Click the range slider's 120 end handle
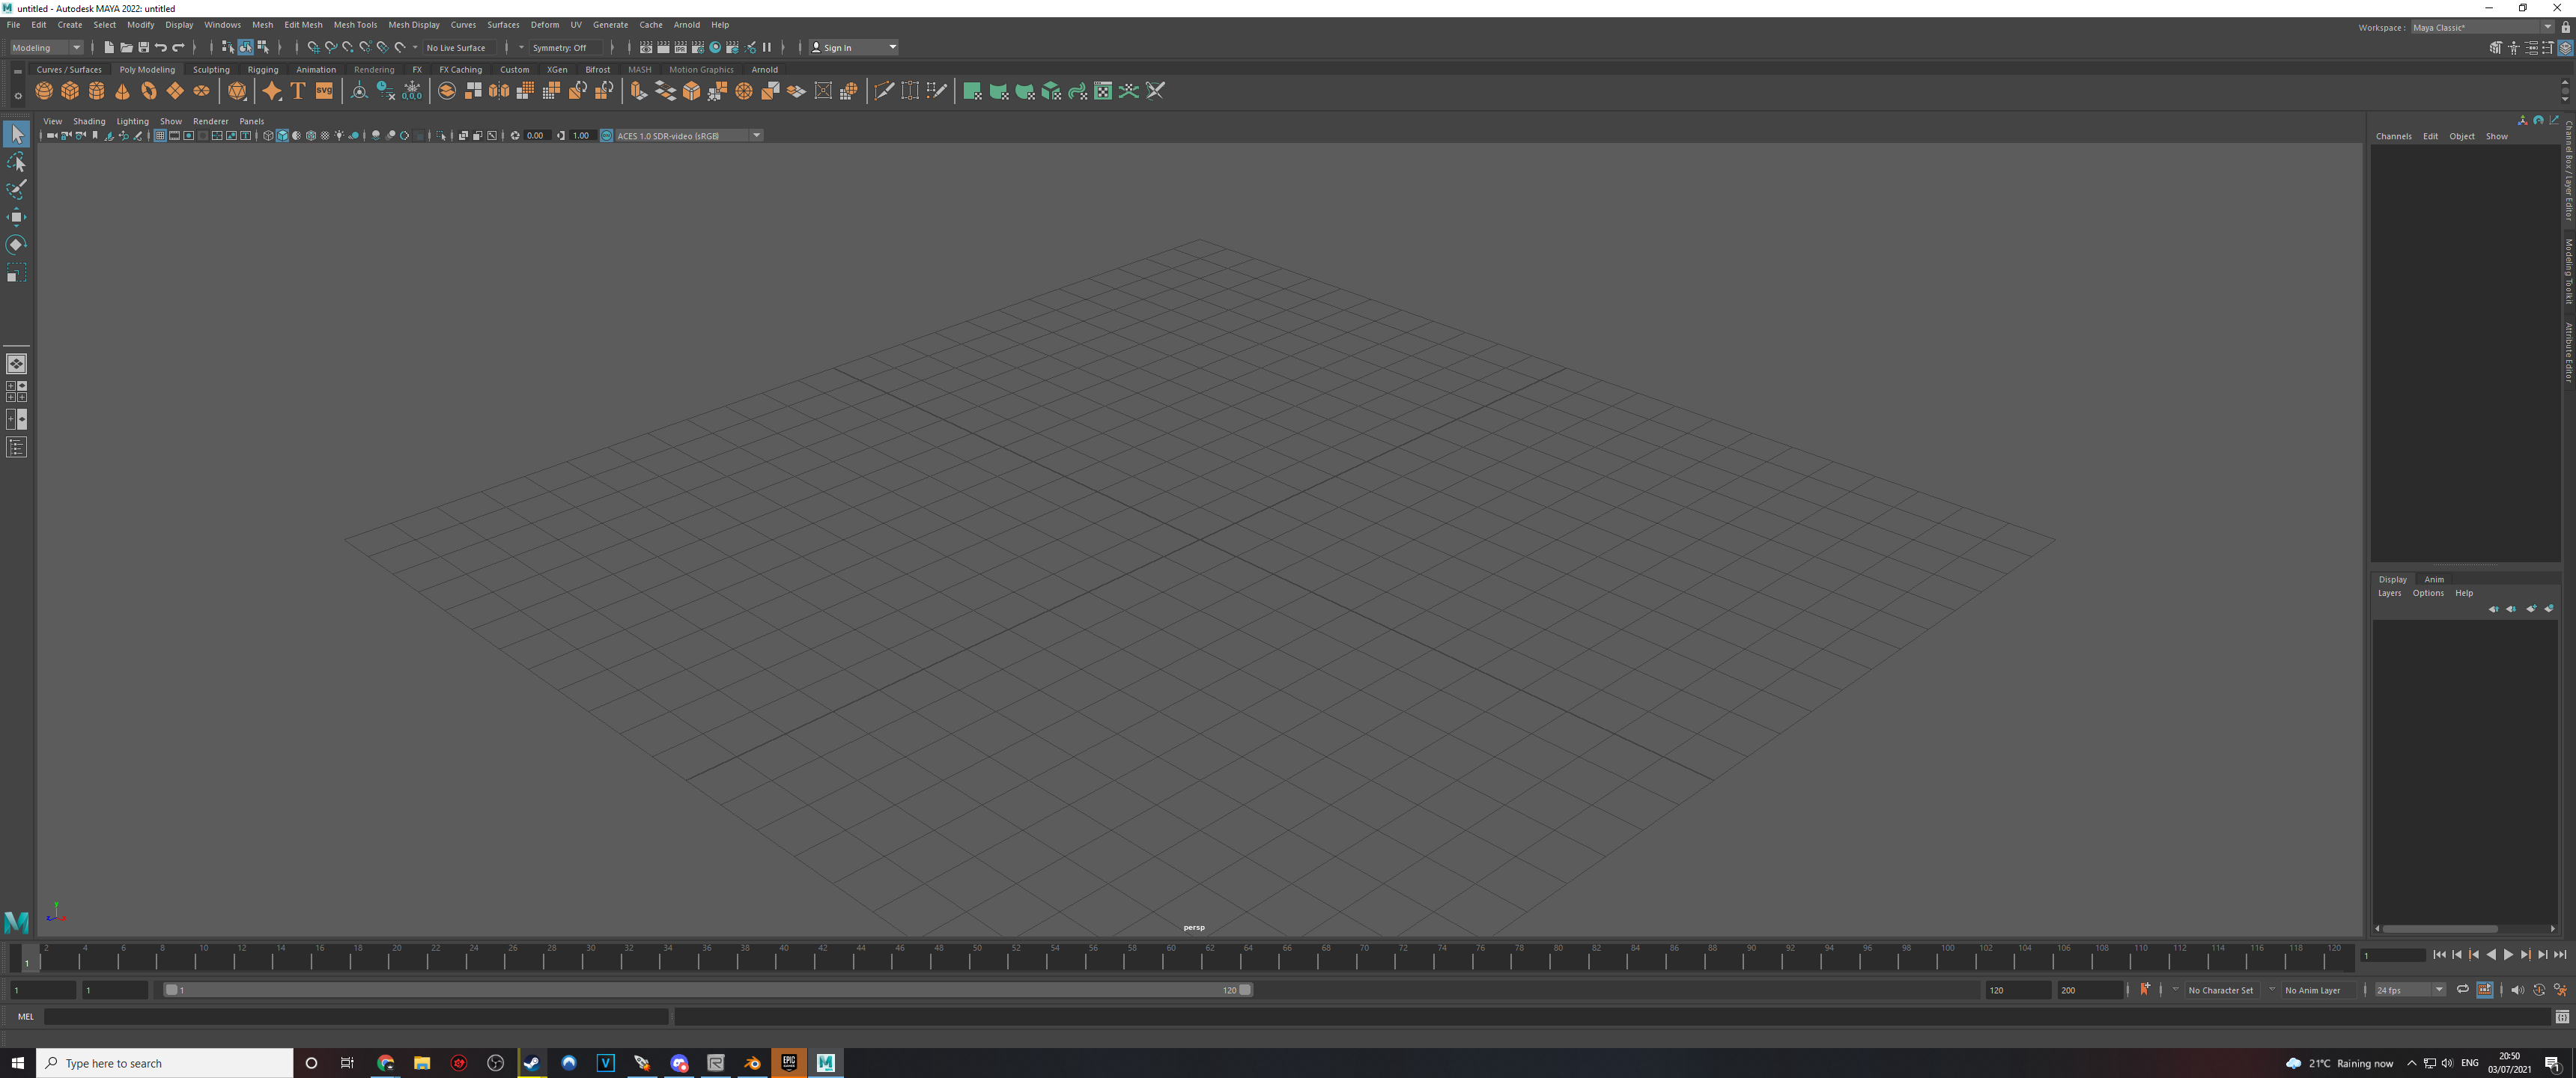This screenshot has width=2576, height=1078. [x=1245, y=990]
